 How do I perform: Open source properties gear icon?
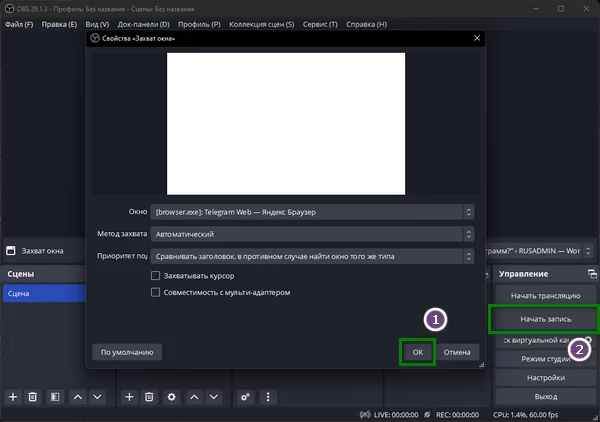pos(172,397)
